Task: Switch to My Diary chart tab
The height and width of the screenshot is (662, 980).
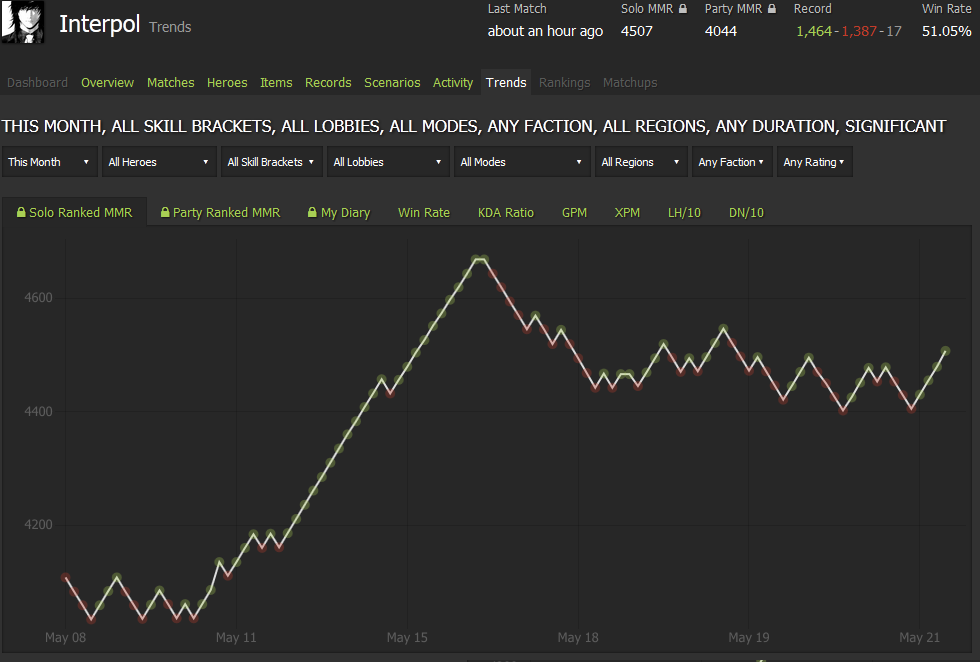Action: tap(339, 213)
